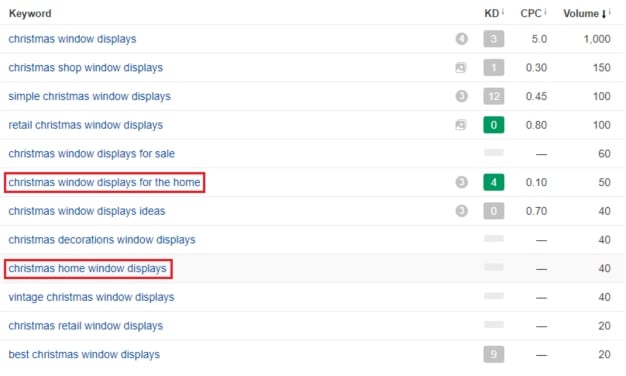The width and height of the screenshot is (626, 376).
Task: Click SERP features icon for displays for the home
Action: 462,182
